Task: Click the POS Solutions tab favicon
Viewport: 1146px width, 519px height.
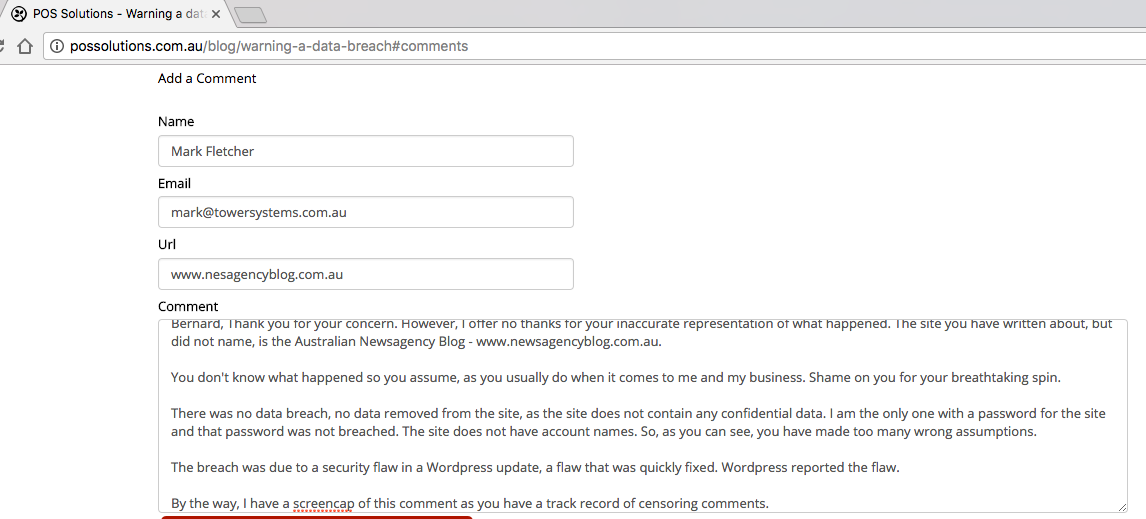Action: pos(18,14)
